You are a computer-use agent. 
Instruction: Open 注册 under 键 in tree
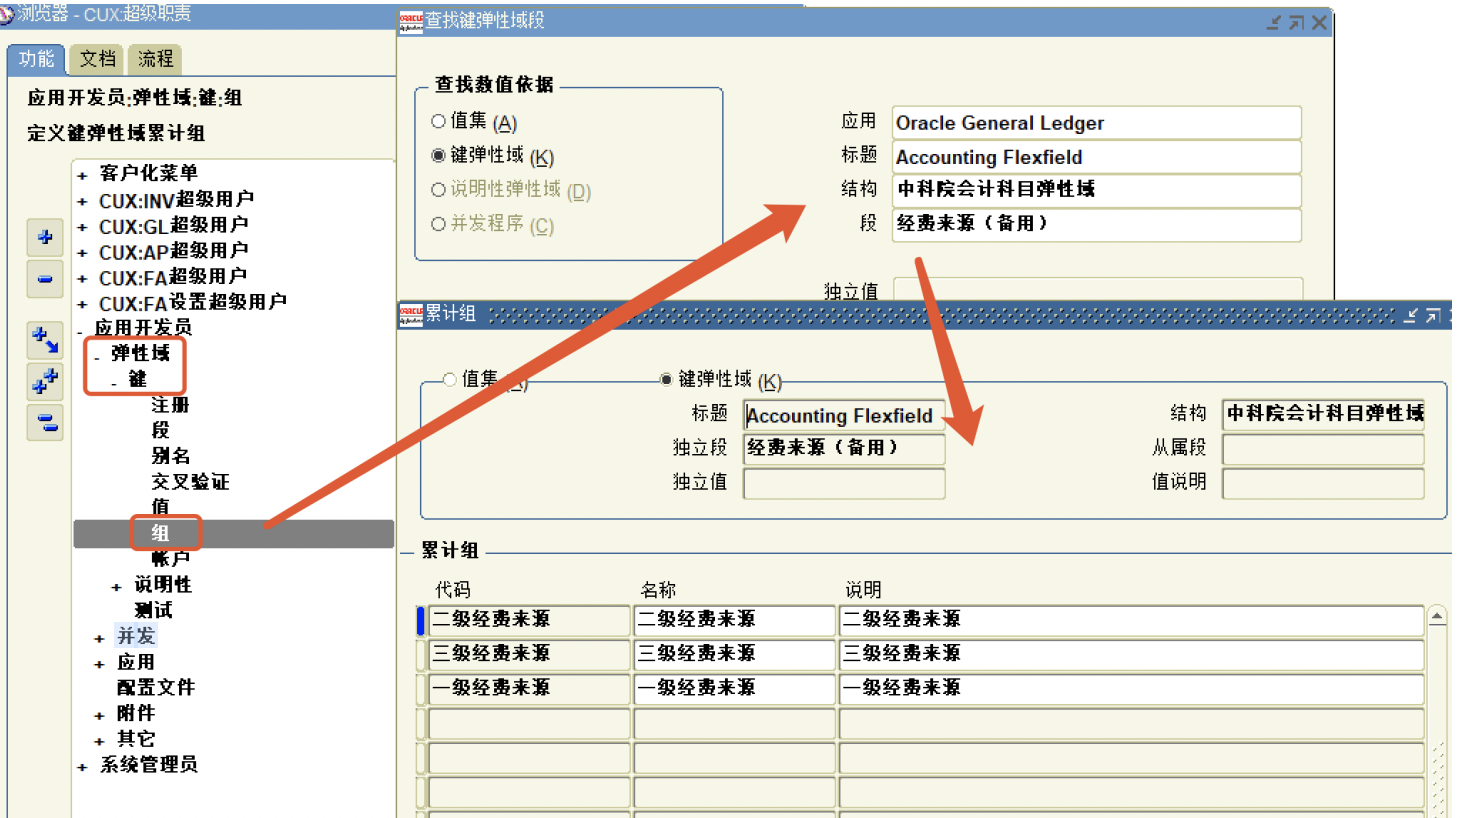[x=170, y=405]
